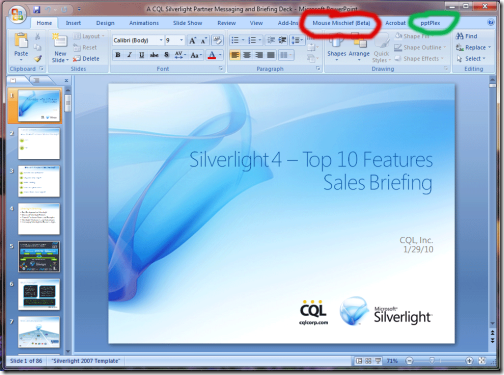Open the pptPlex tab
The height and width of the screenshot is (375, 504).
430,23
